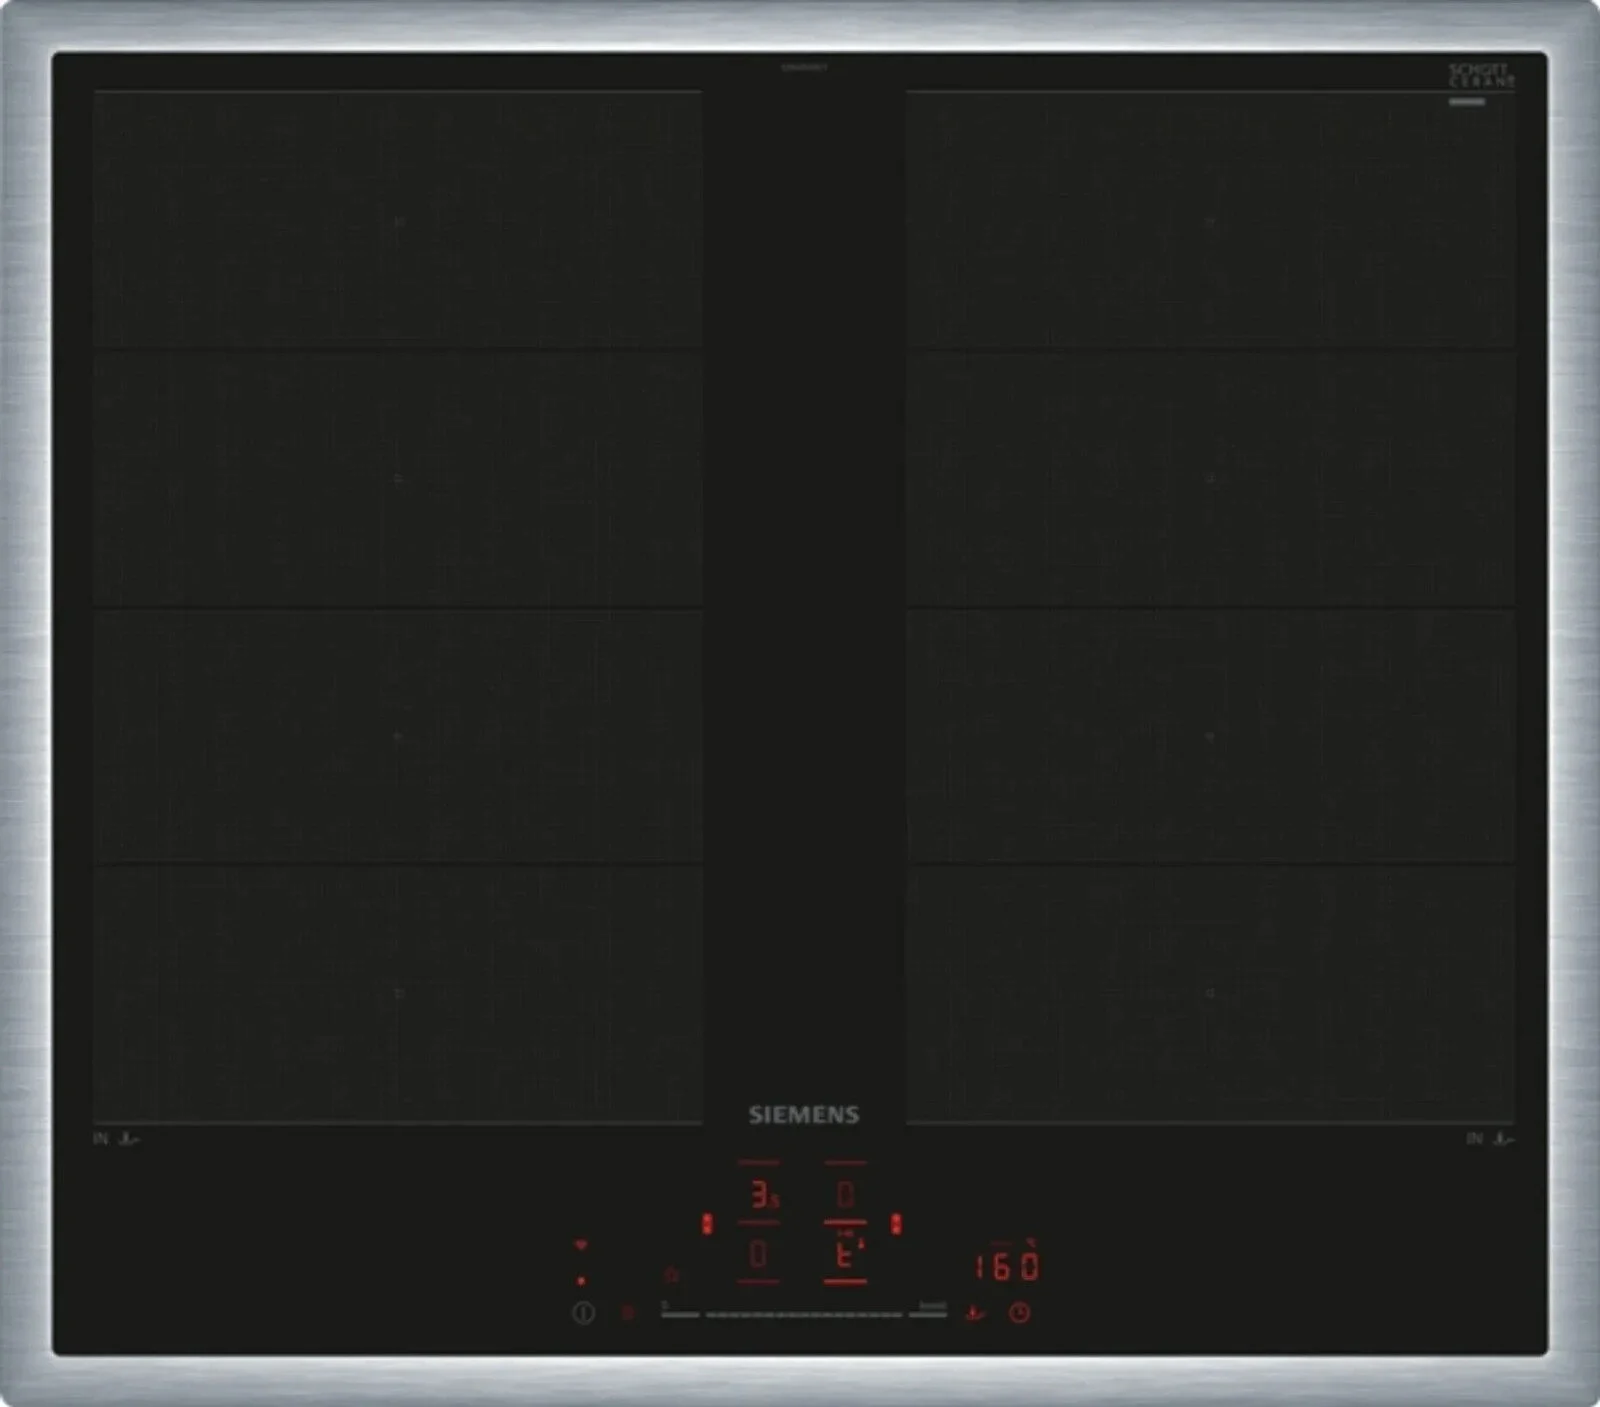Tap the hood/home symbol left of zone displays

[x=672, y=1275]
